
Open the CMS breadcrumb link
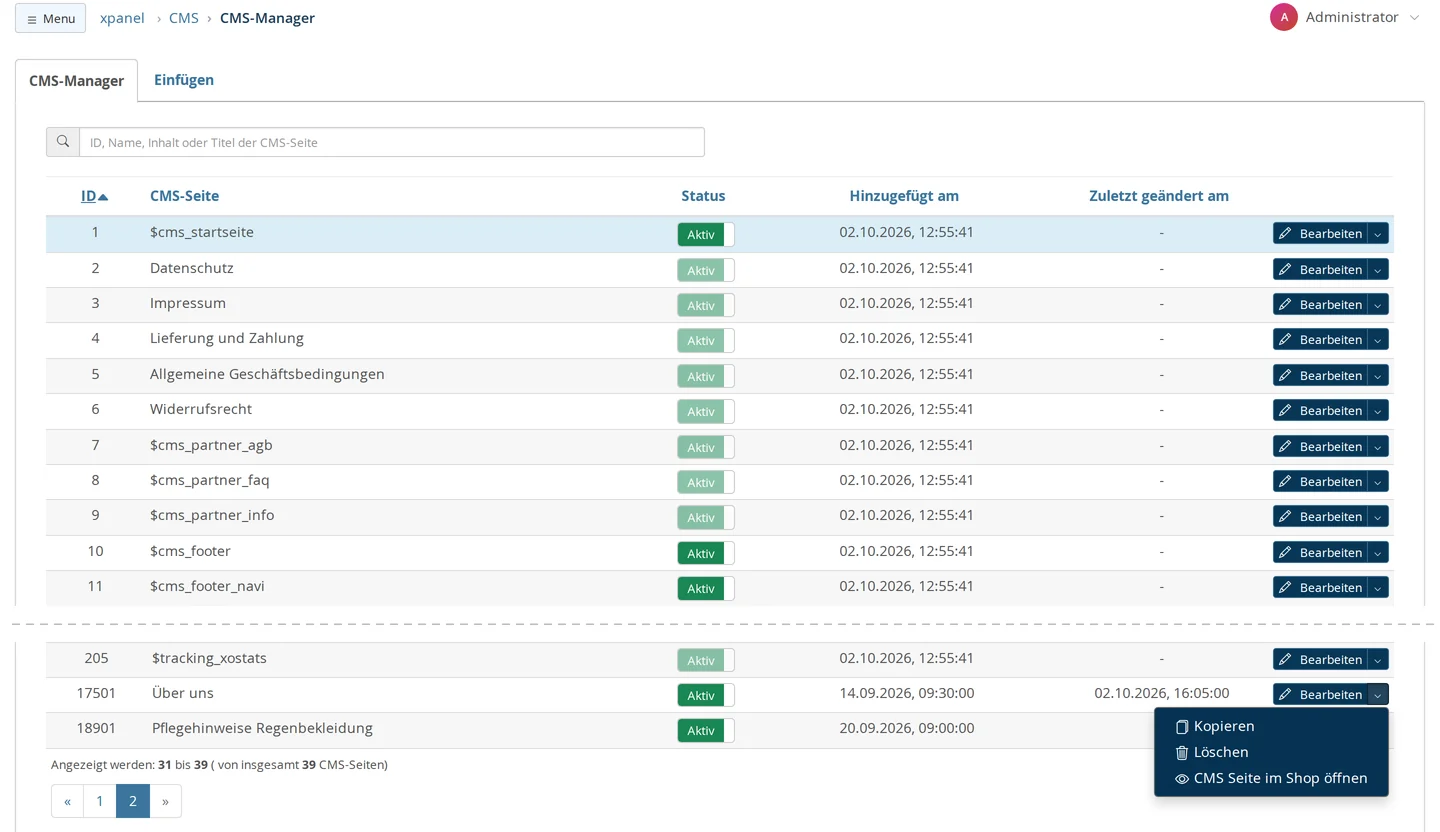pyautogui.click(x=184, y=18)
